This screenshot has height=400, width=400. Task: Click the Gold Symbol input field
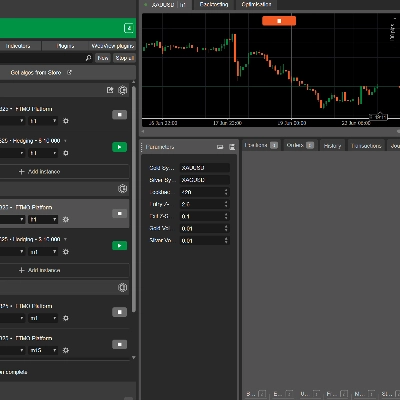pos(205,168)
